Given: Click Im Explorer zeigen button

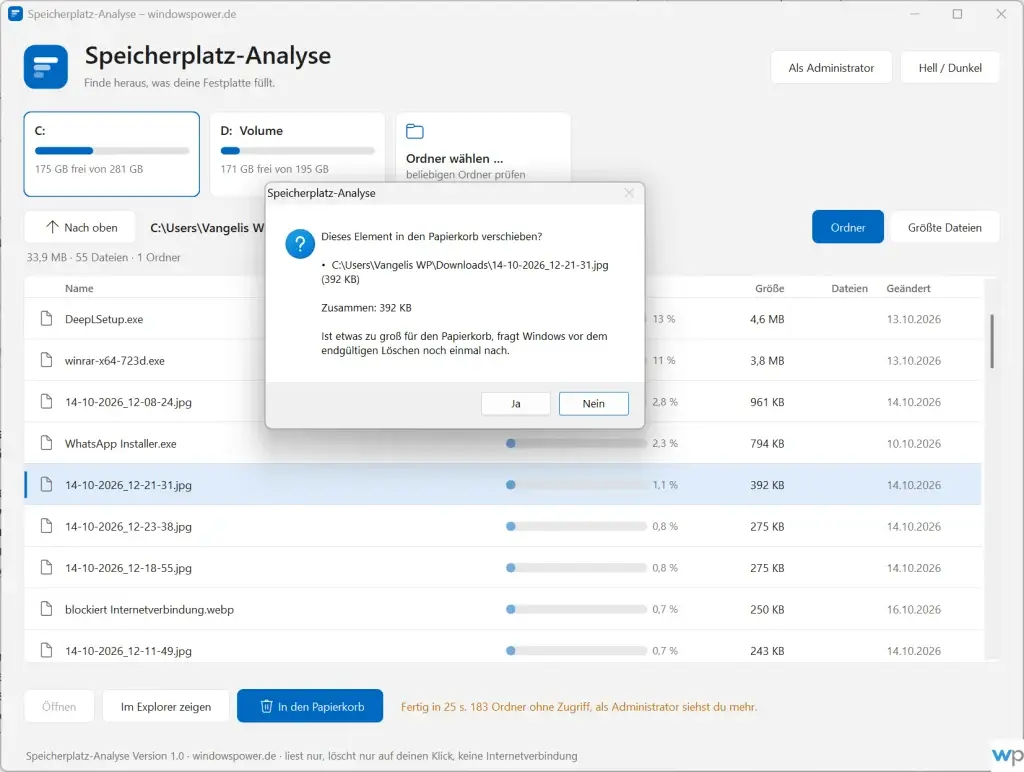Looking at the screenshot, I should tap(165, 707).
